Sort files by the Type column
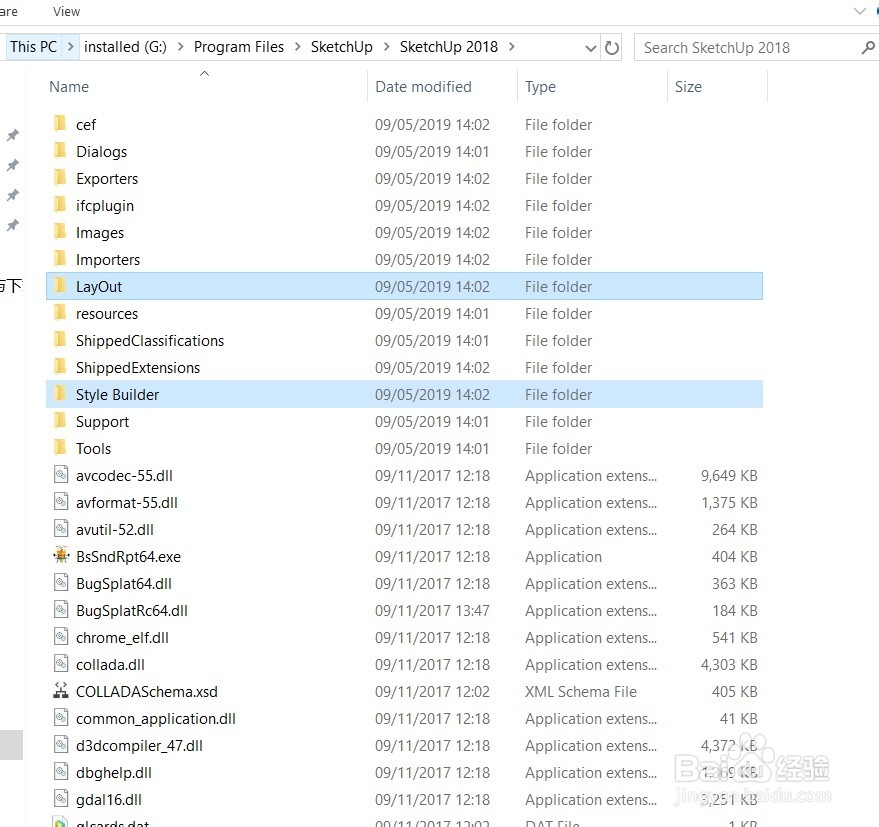879x827 pixels. (x=540, y=87)
